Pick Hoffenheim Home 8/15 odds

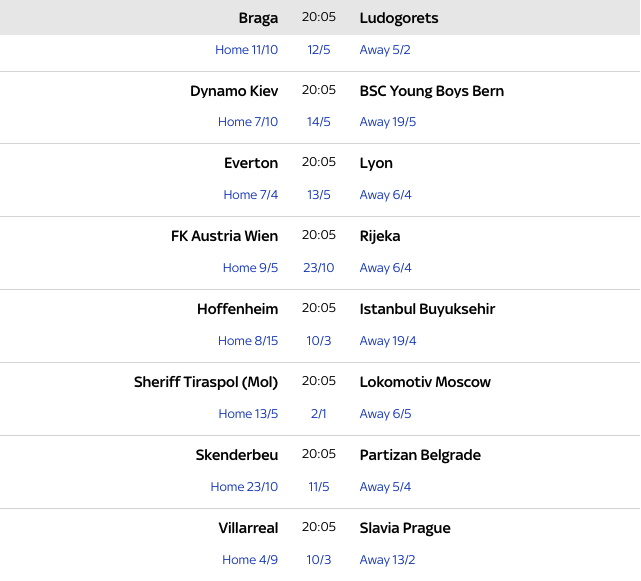[x=248, y=341]
